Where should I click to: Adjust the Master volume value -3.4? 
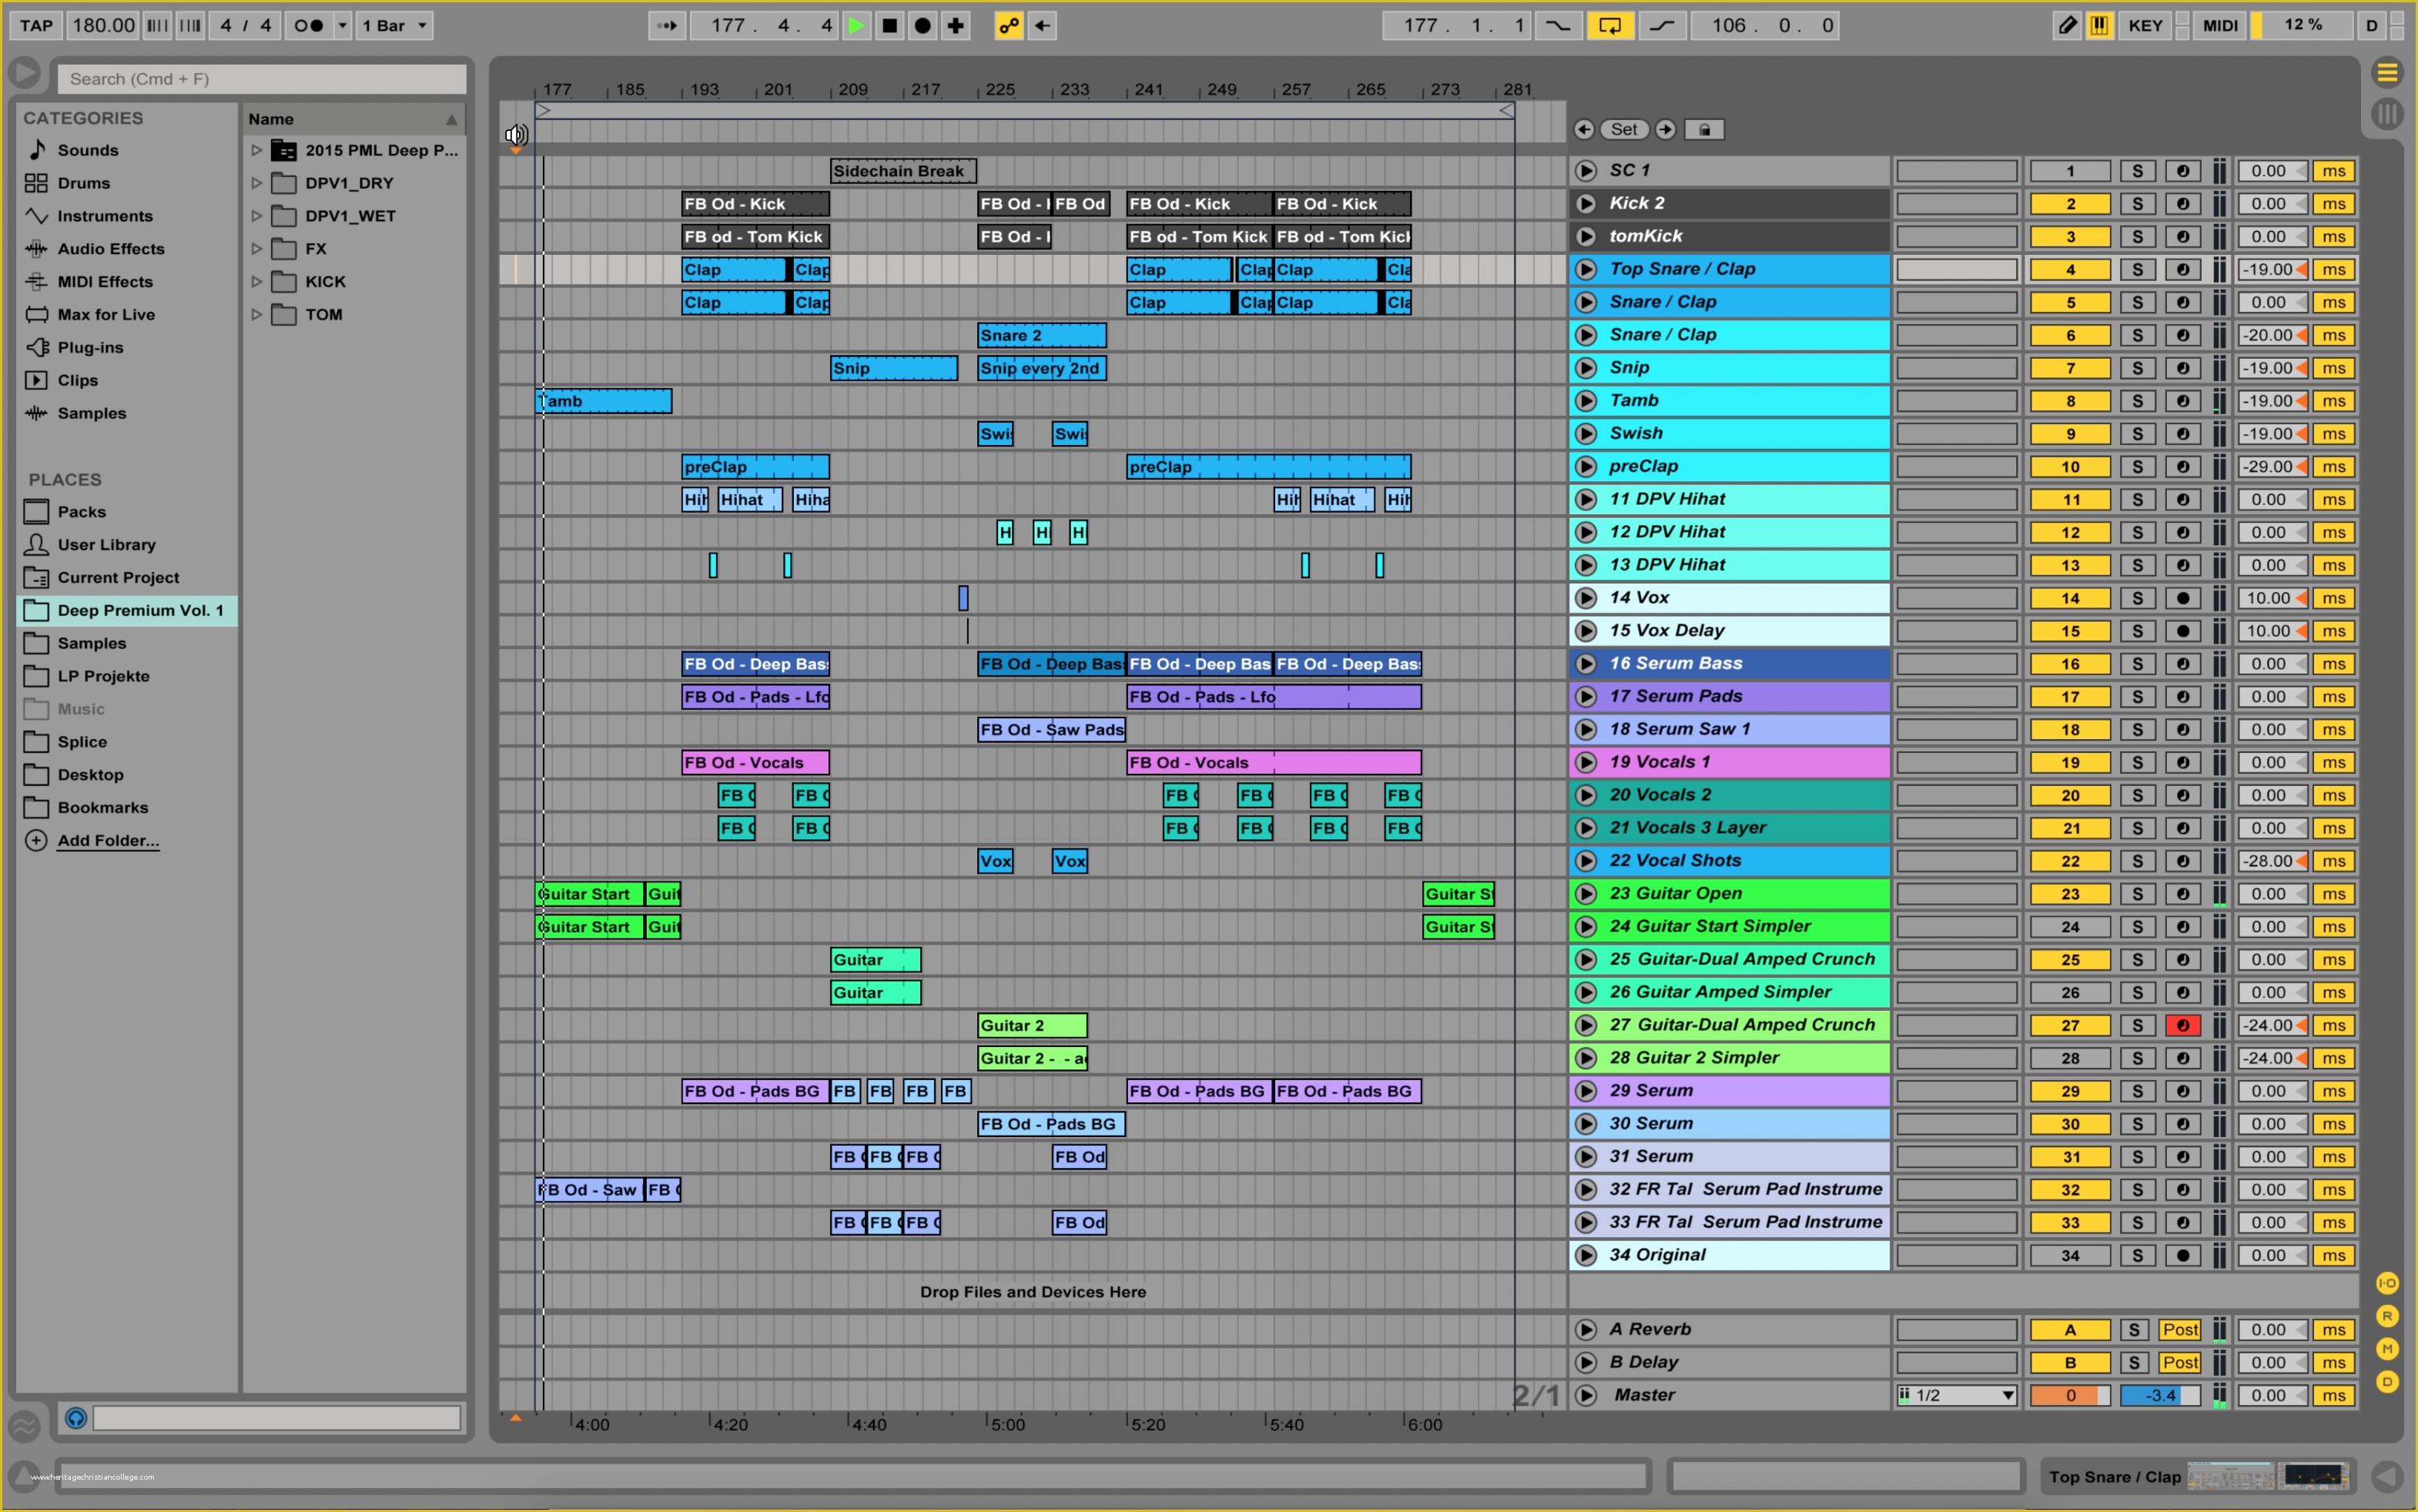coord(2159,1396)
